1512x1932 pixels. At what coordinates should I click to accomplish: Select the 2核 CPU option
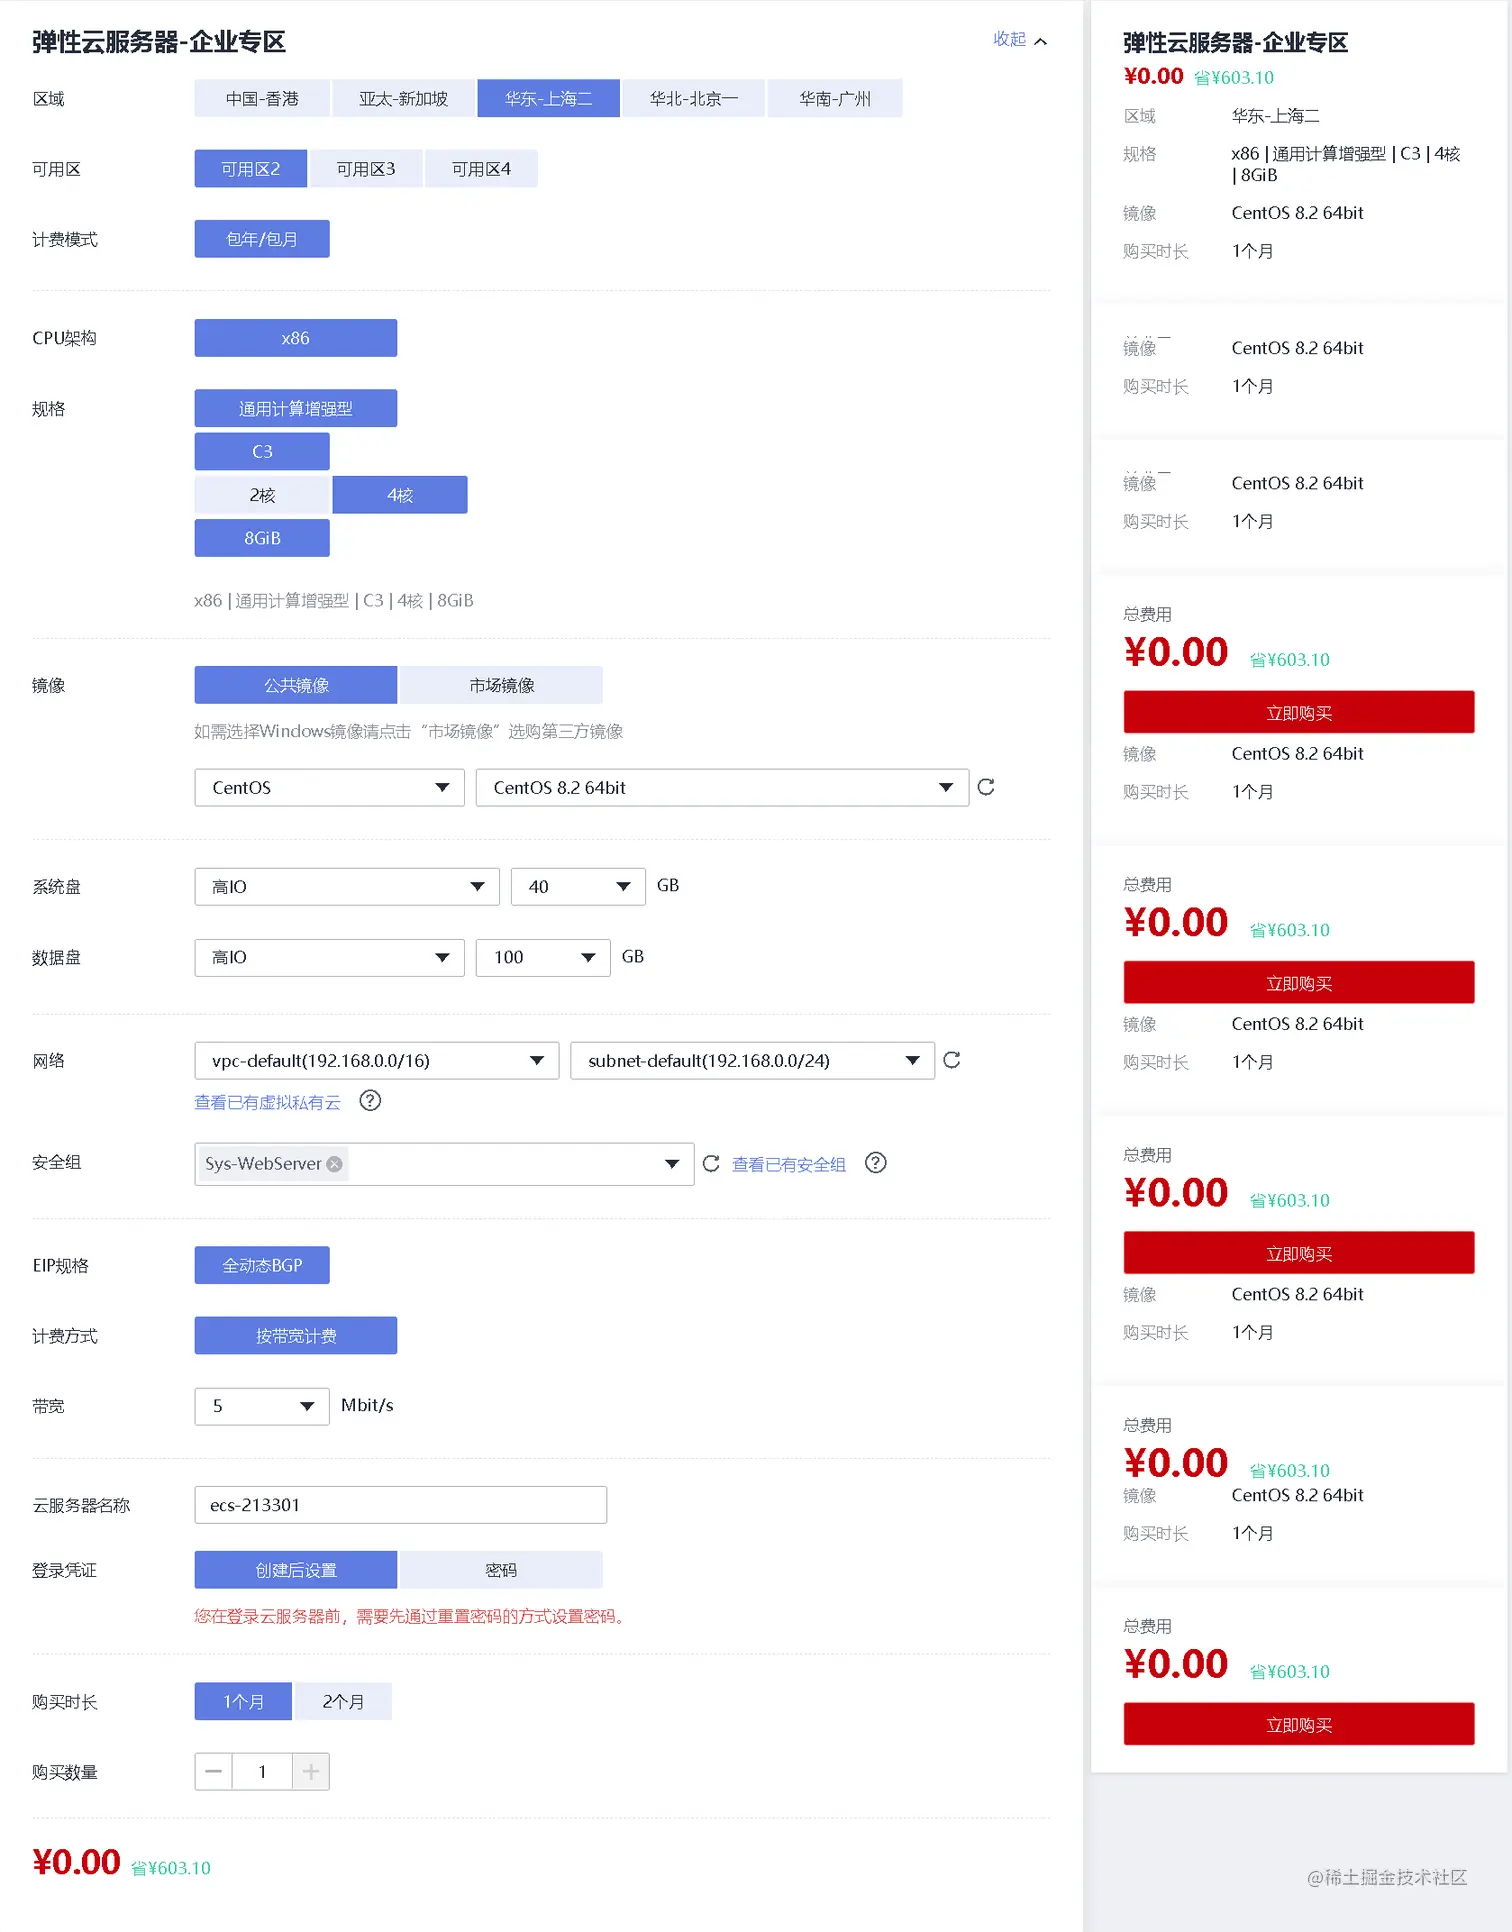[x=262, y=495]
